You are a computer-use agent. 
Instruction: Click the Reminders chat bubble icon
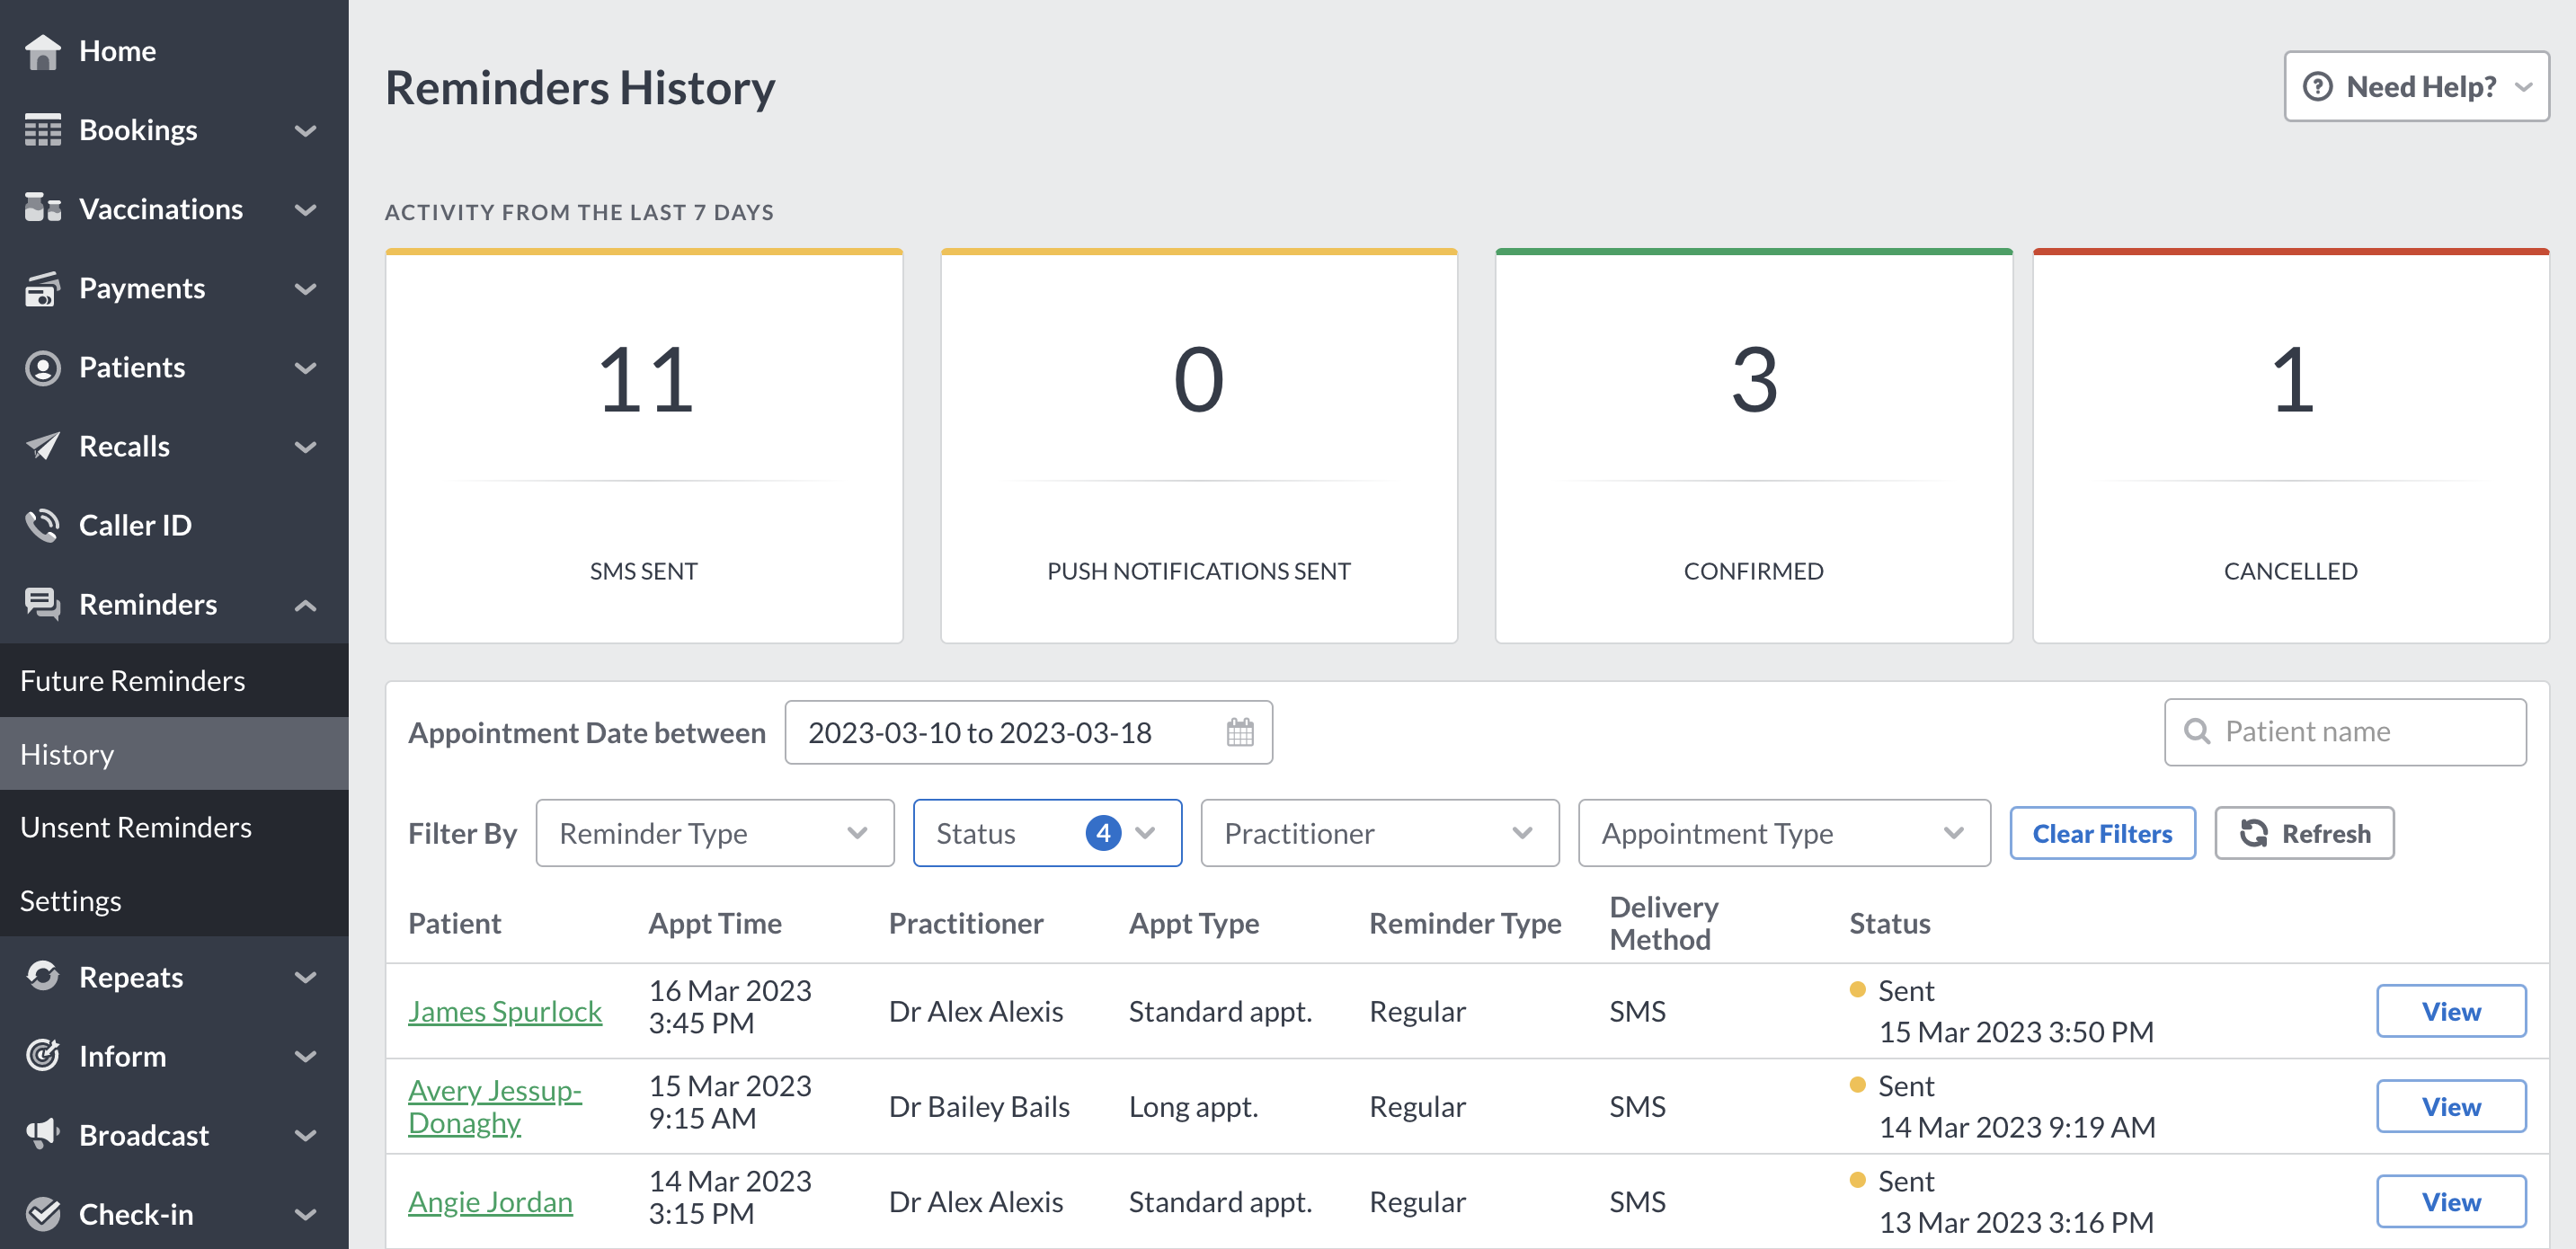(x=42, y=604)
